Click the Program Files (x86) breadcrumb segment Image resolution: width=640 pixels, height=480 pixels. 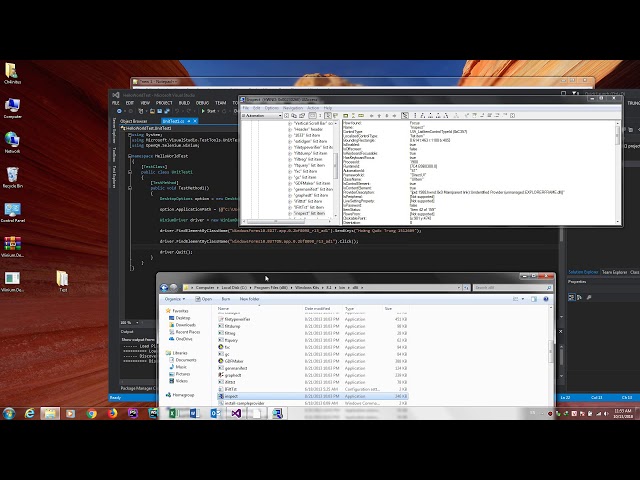pyautogui.click(x=271, y=288)
